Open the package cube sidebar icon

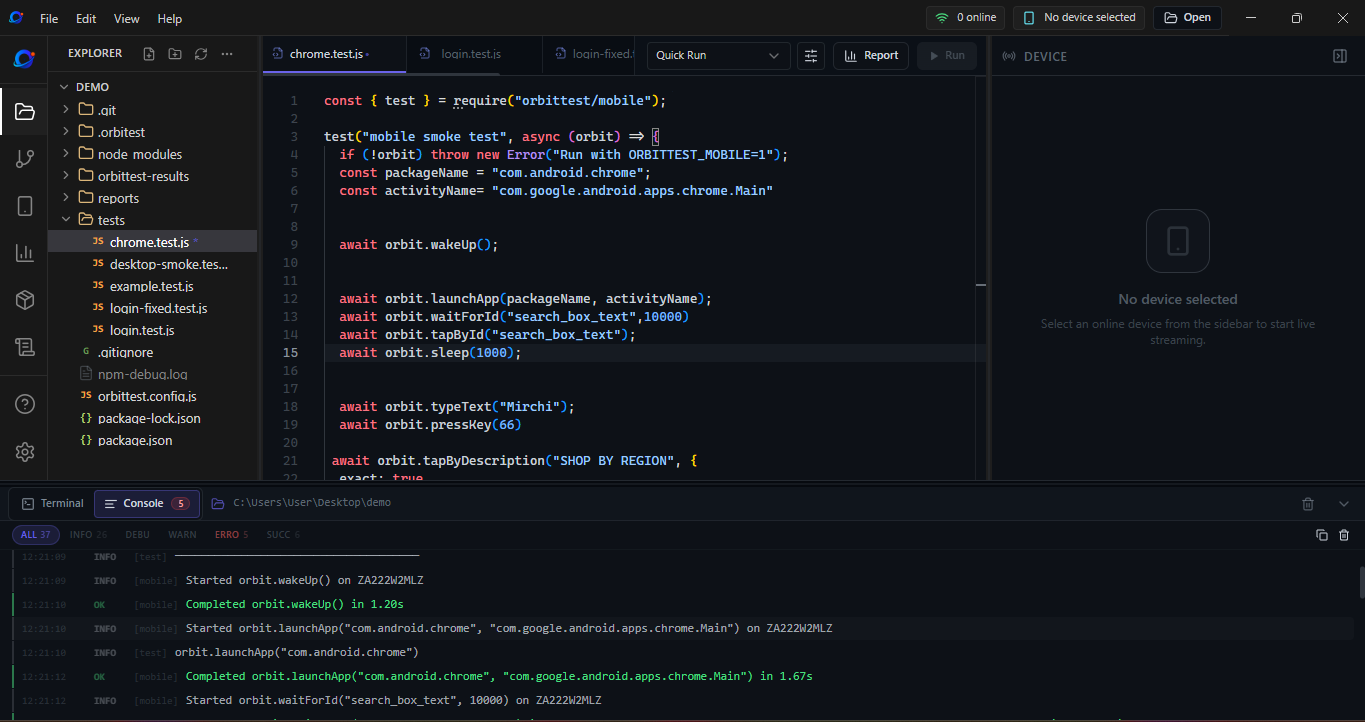[x=25, y=300]
